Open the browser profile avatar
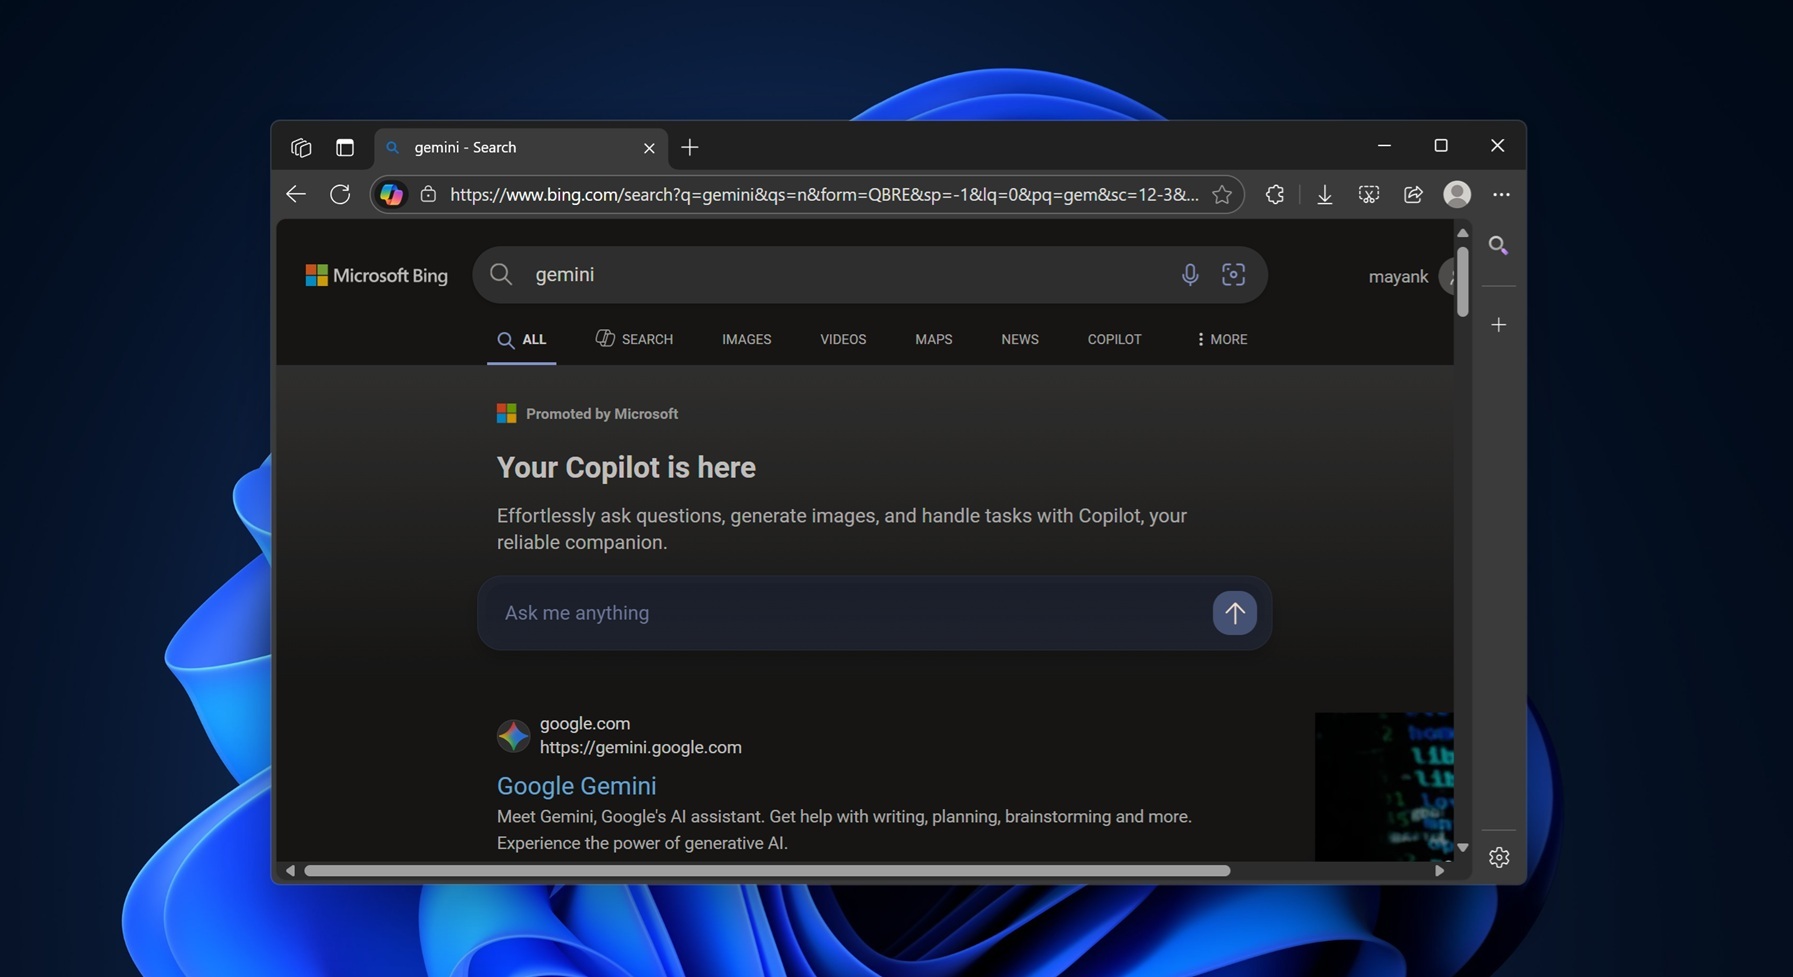This screenshot has width=1793, height=977. point(1457,194)
